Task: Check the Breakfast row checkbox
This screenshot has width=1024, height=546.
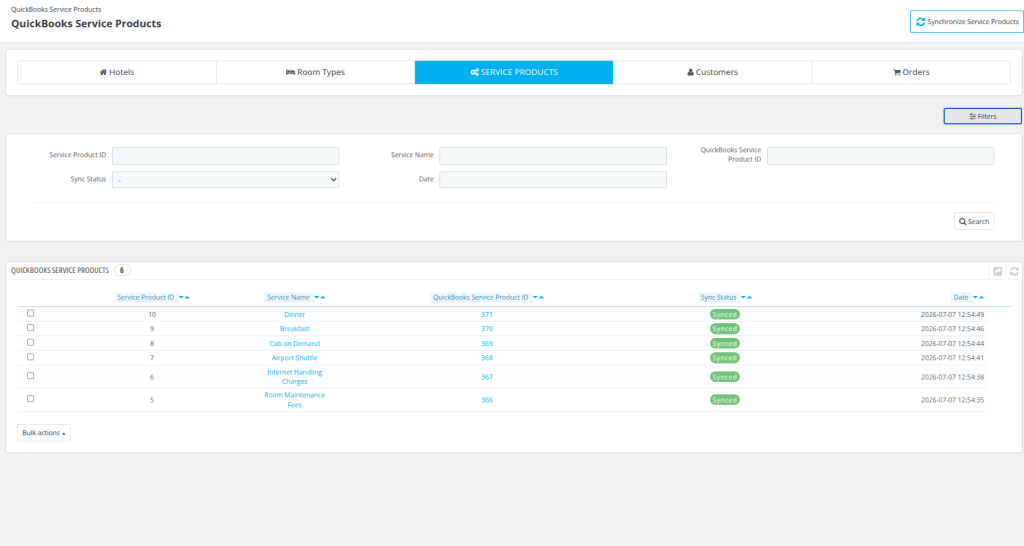Action: (x=31, y=328)
